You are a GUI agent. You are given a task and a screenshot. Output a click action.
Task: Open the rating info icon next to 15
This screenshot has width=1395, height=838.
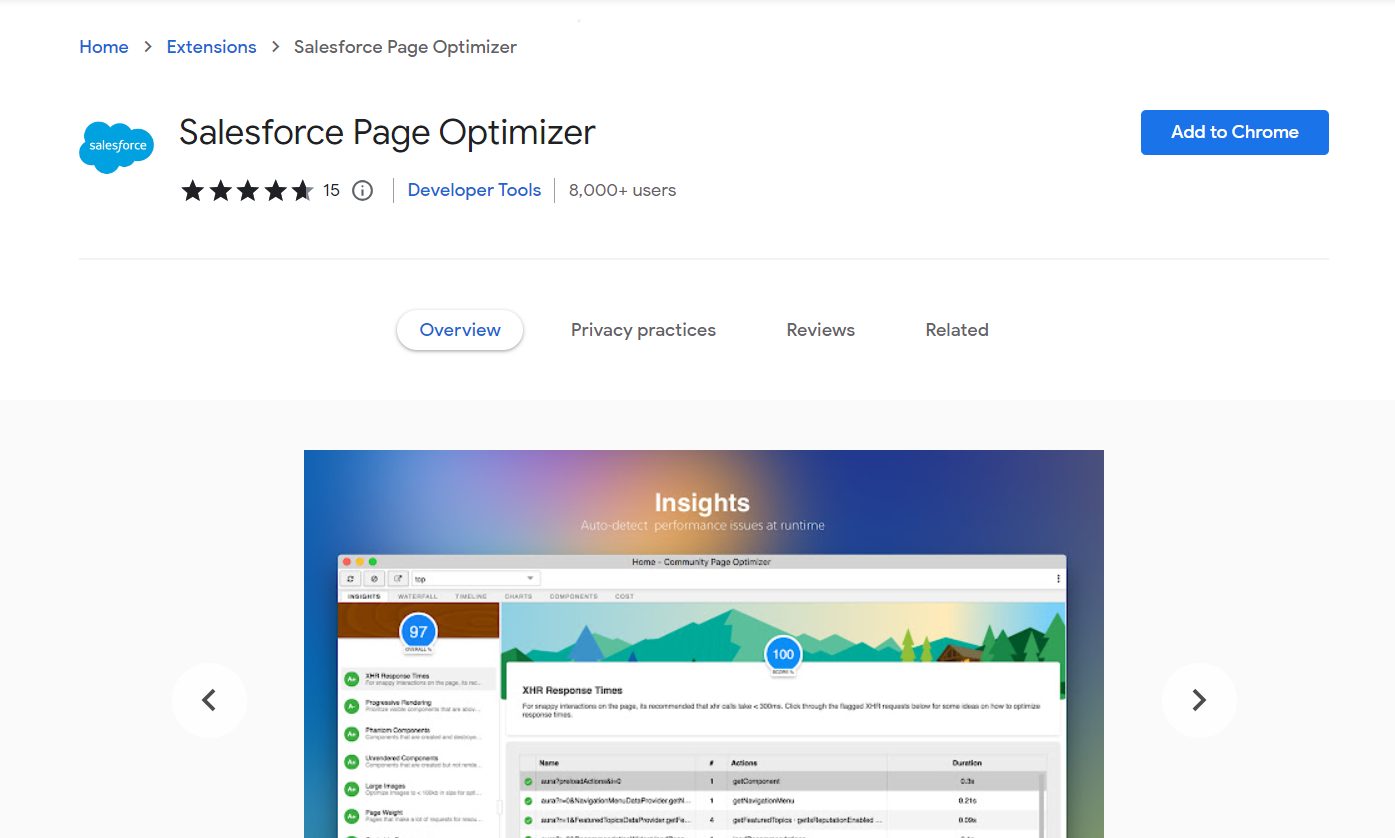[x=361, y=190]
